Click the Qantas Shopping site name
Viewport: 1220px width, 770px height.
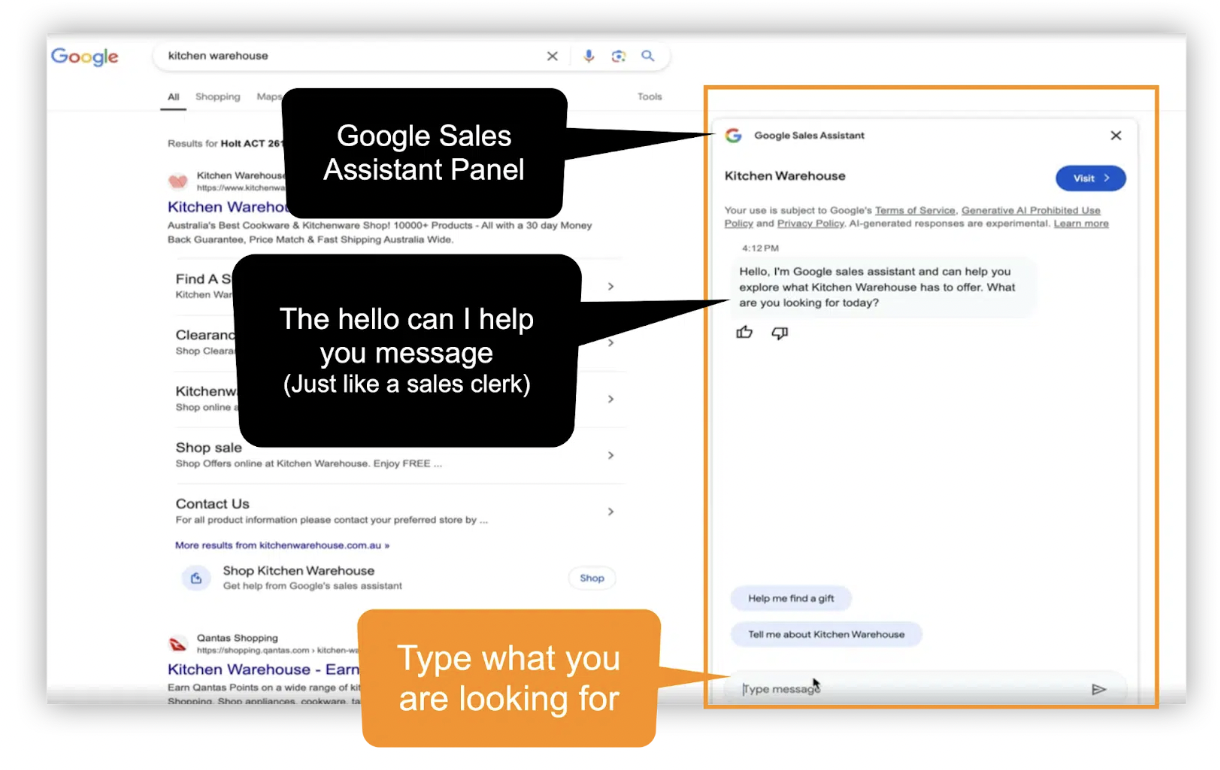coord(237,638)
